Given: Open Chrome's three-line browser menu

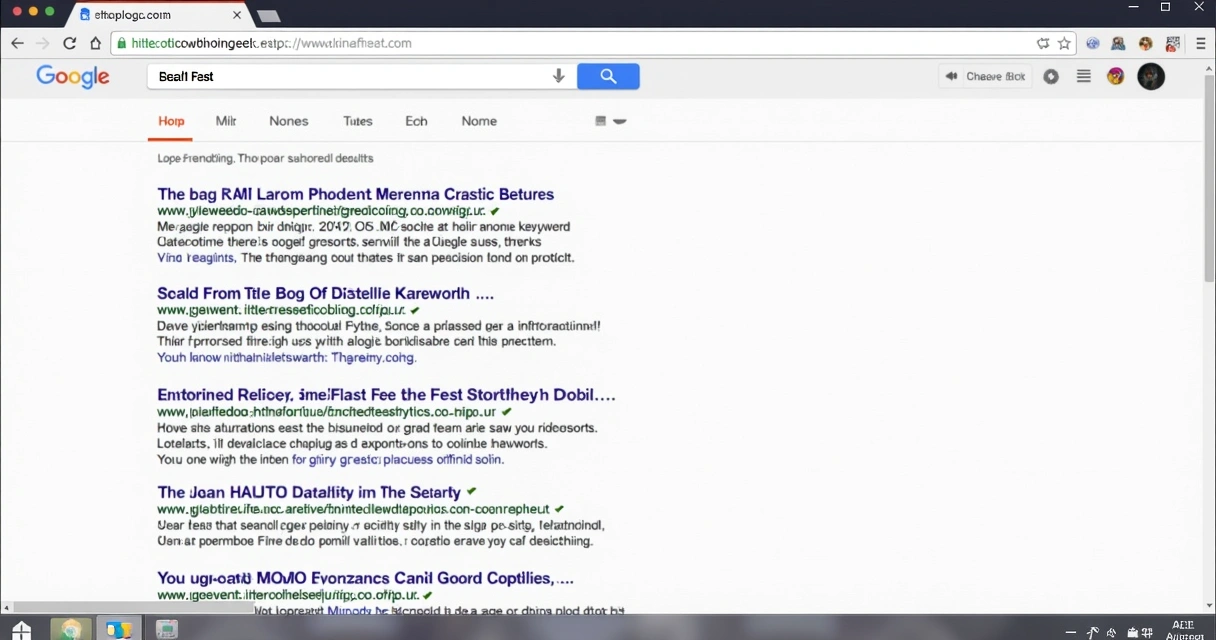Looking at the screenshot, I should [1200, 43].
